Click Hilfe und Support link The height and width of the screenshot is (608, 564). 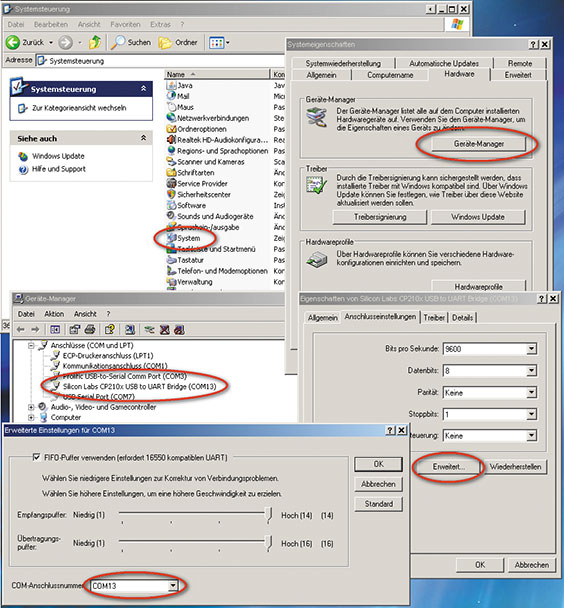coord(59,169)
